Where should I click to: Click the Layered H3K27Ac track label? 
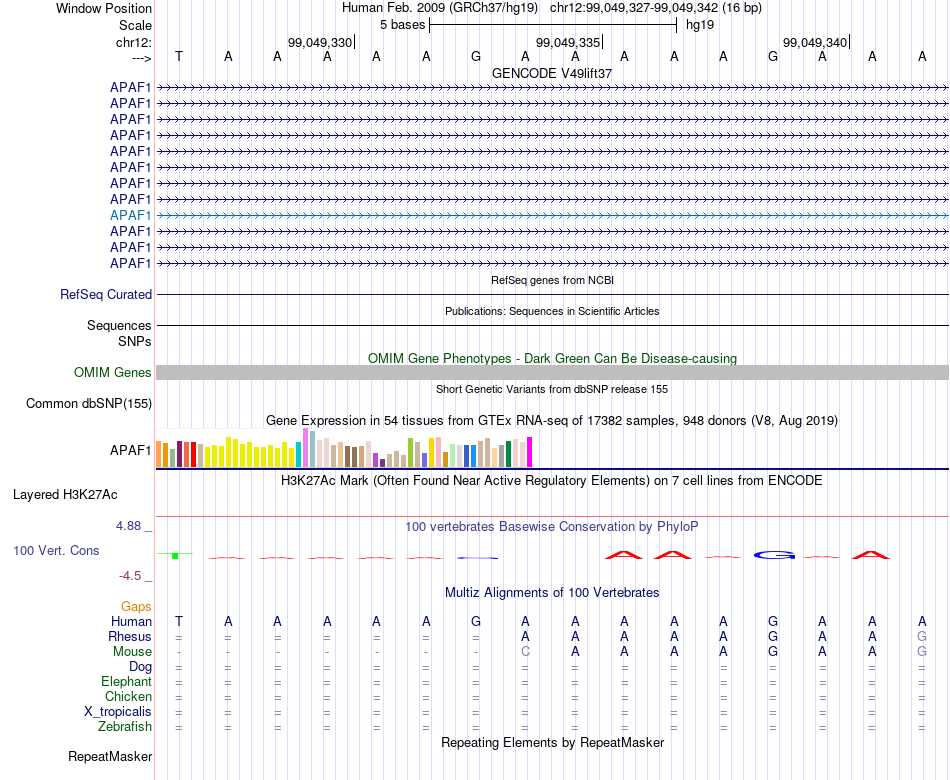coord(65,495)
